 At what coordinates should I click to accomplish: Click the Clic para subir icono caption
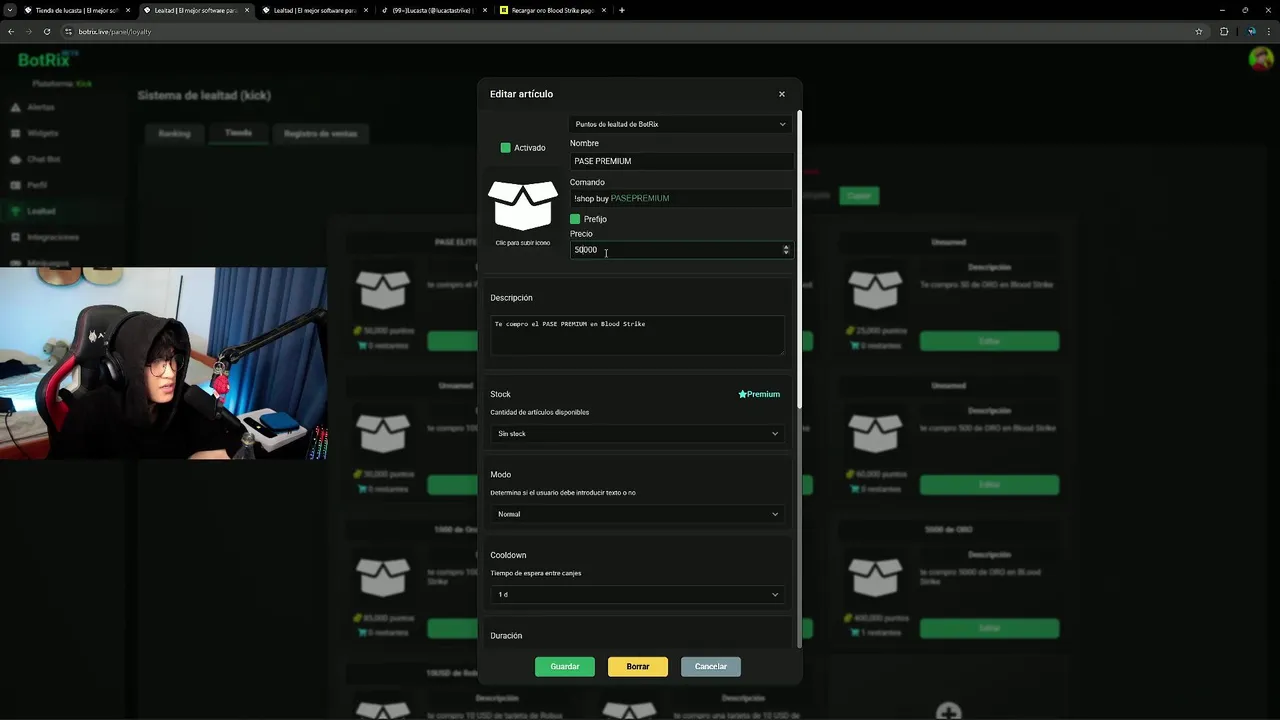(523, 243)
